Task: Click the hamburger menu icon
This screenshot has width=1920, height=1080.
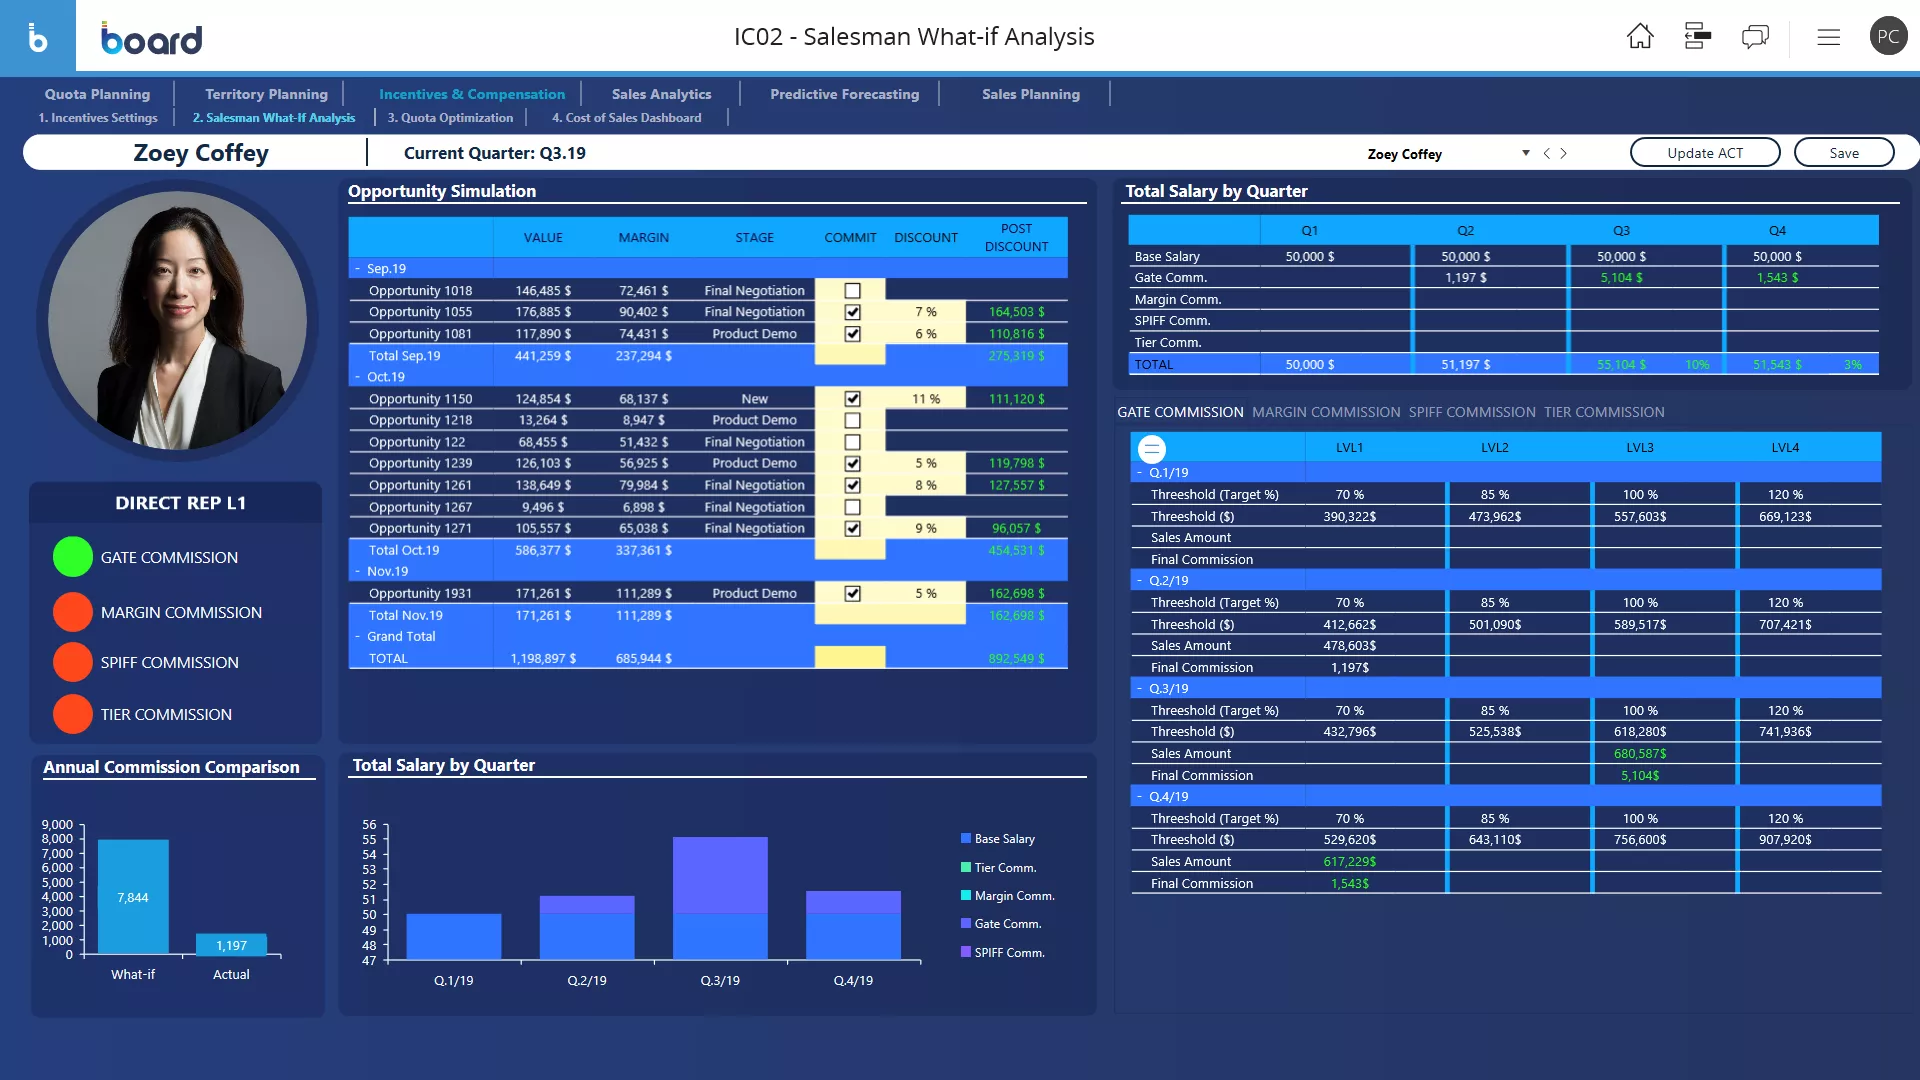Action: point(1828,36)
